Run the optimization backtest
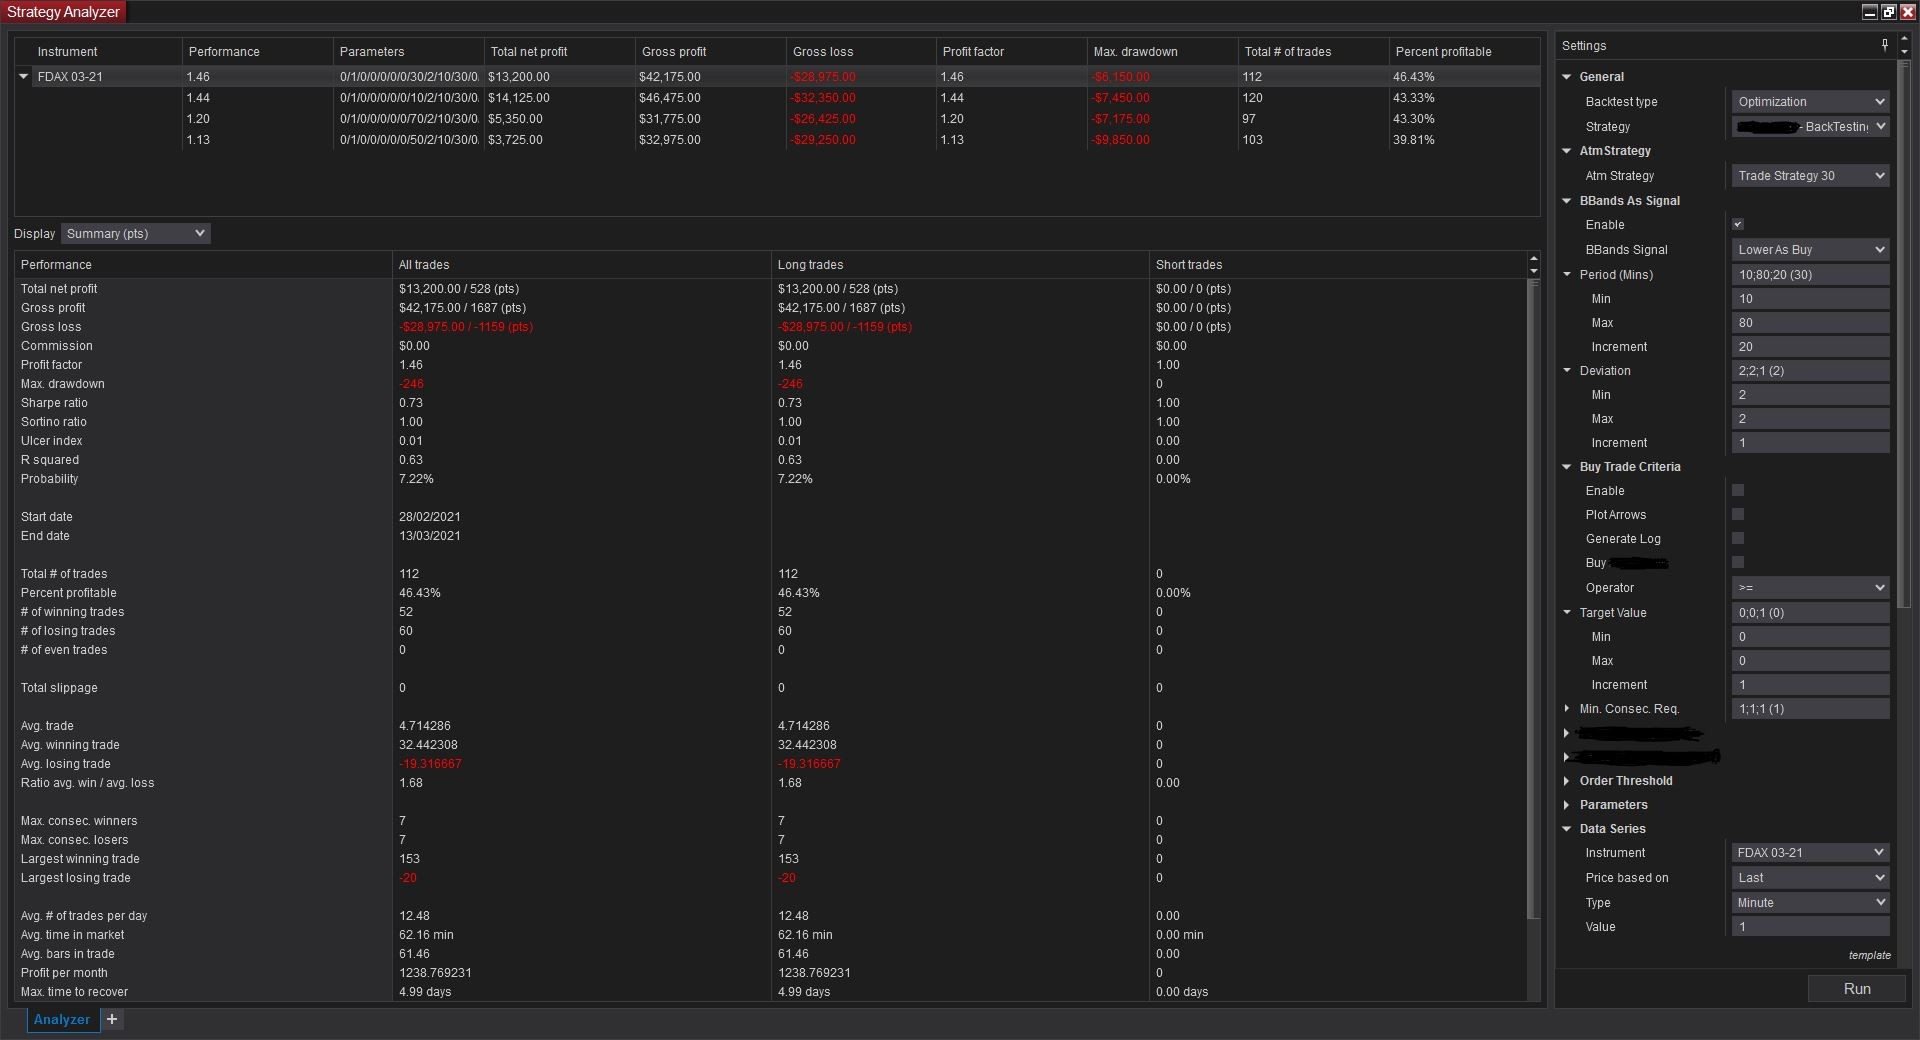The width and height of the screenshot is (1920, 1040). coord(1856,989)
